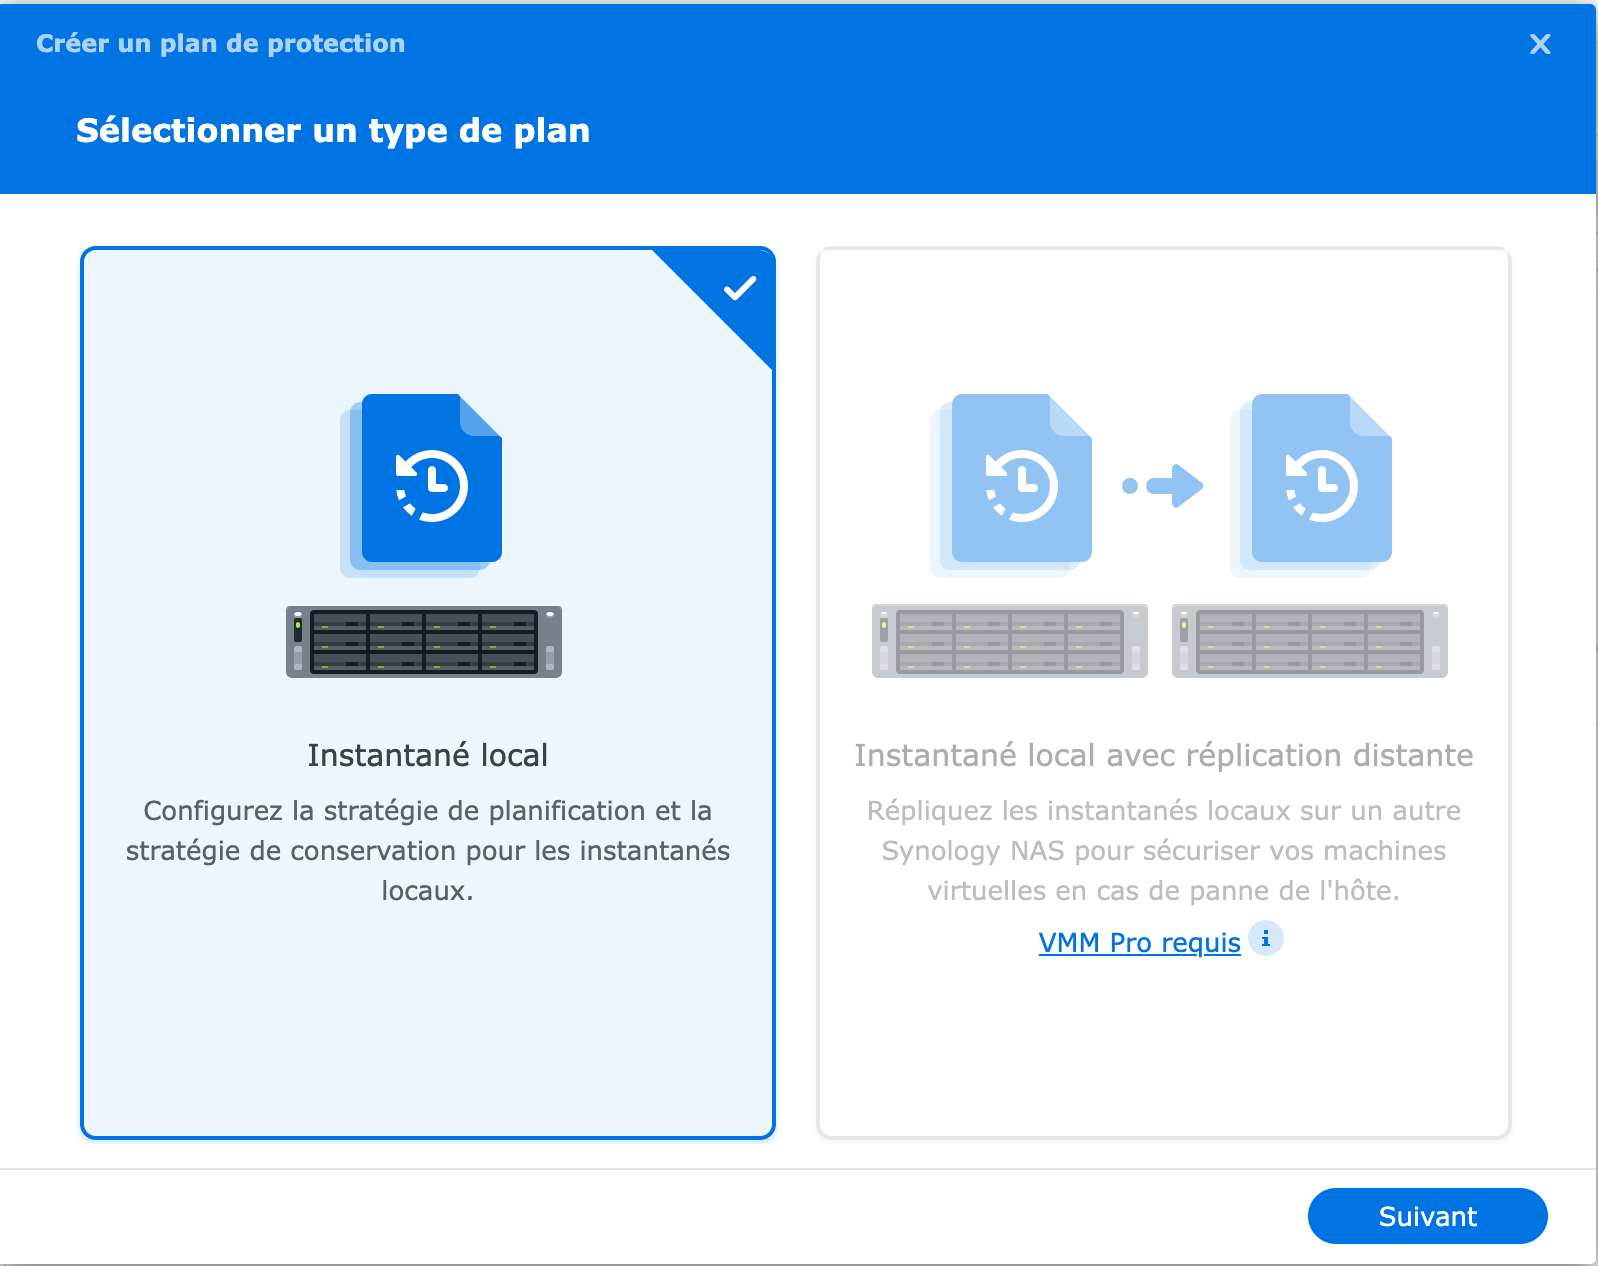
Task: Click the remote replication description paragraph
Action: click(x=1164, y=850)
